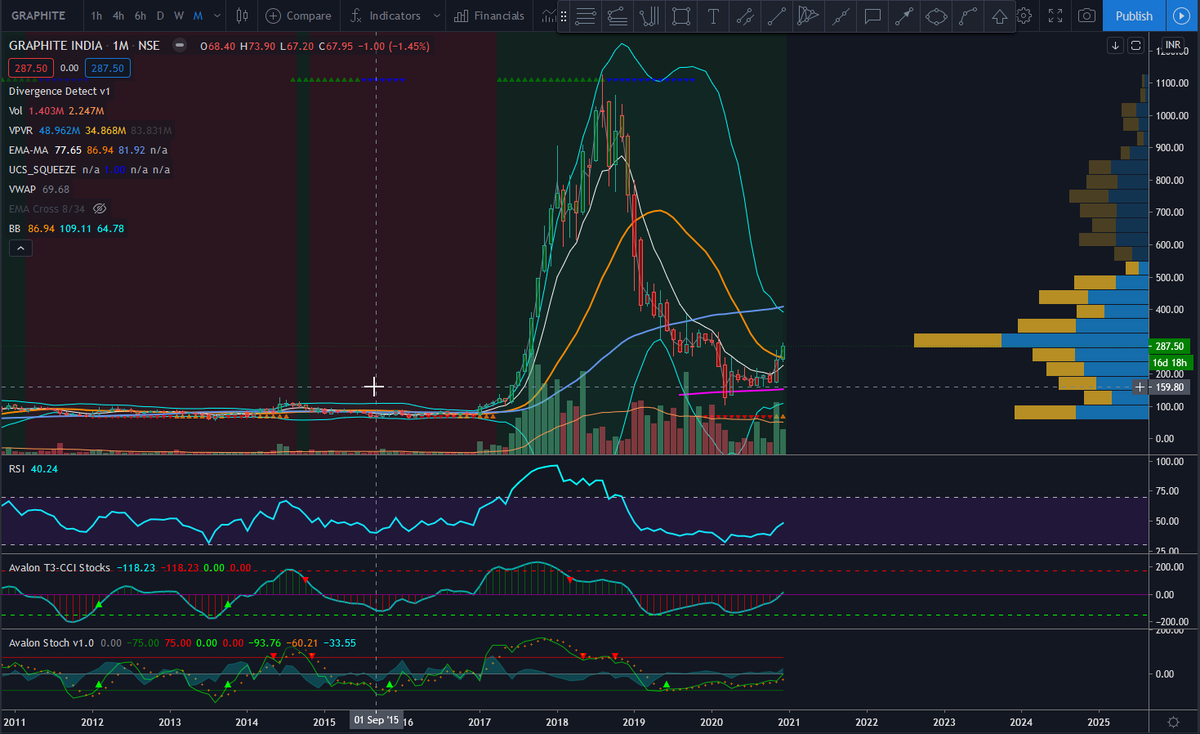
Task: Switch to the 1h interval
Action: [96, 16]
